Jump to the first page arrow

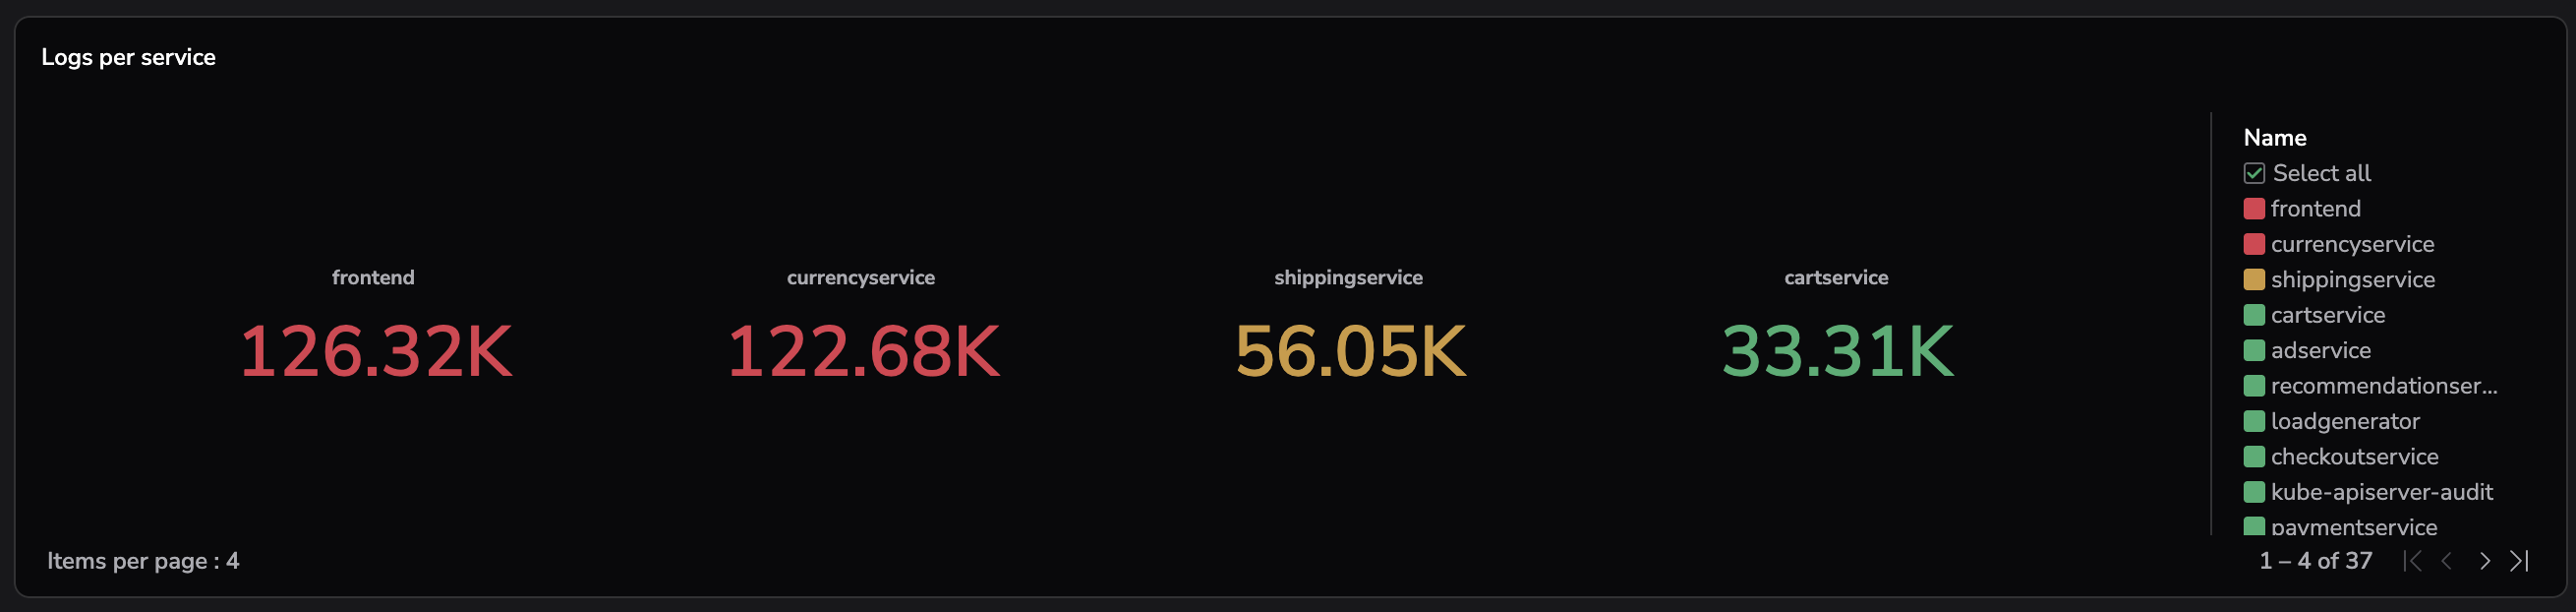pos(2413,561)
